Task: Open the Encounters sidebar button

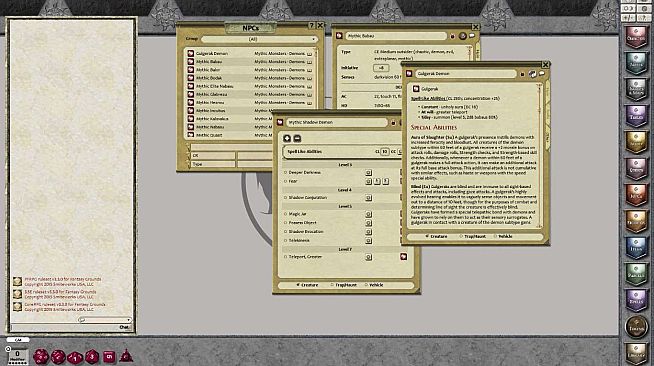Action: 636,221
